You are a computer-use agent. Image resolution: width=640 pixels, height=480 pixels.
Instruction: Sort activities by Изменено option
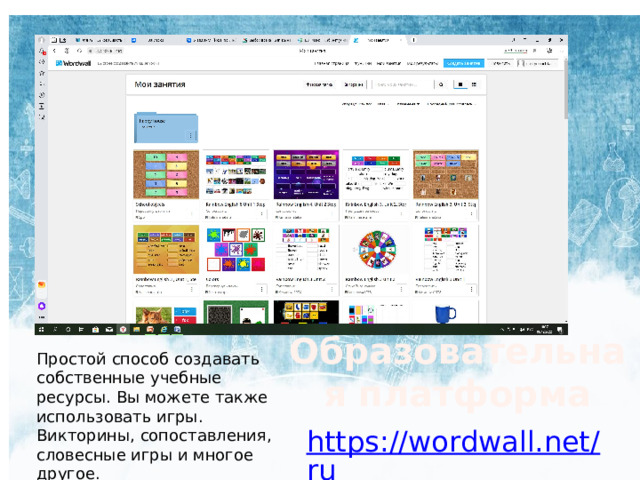[408, 104]
